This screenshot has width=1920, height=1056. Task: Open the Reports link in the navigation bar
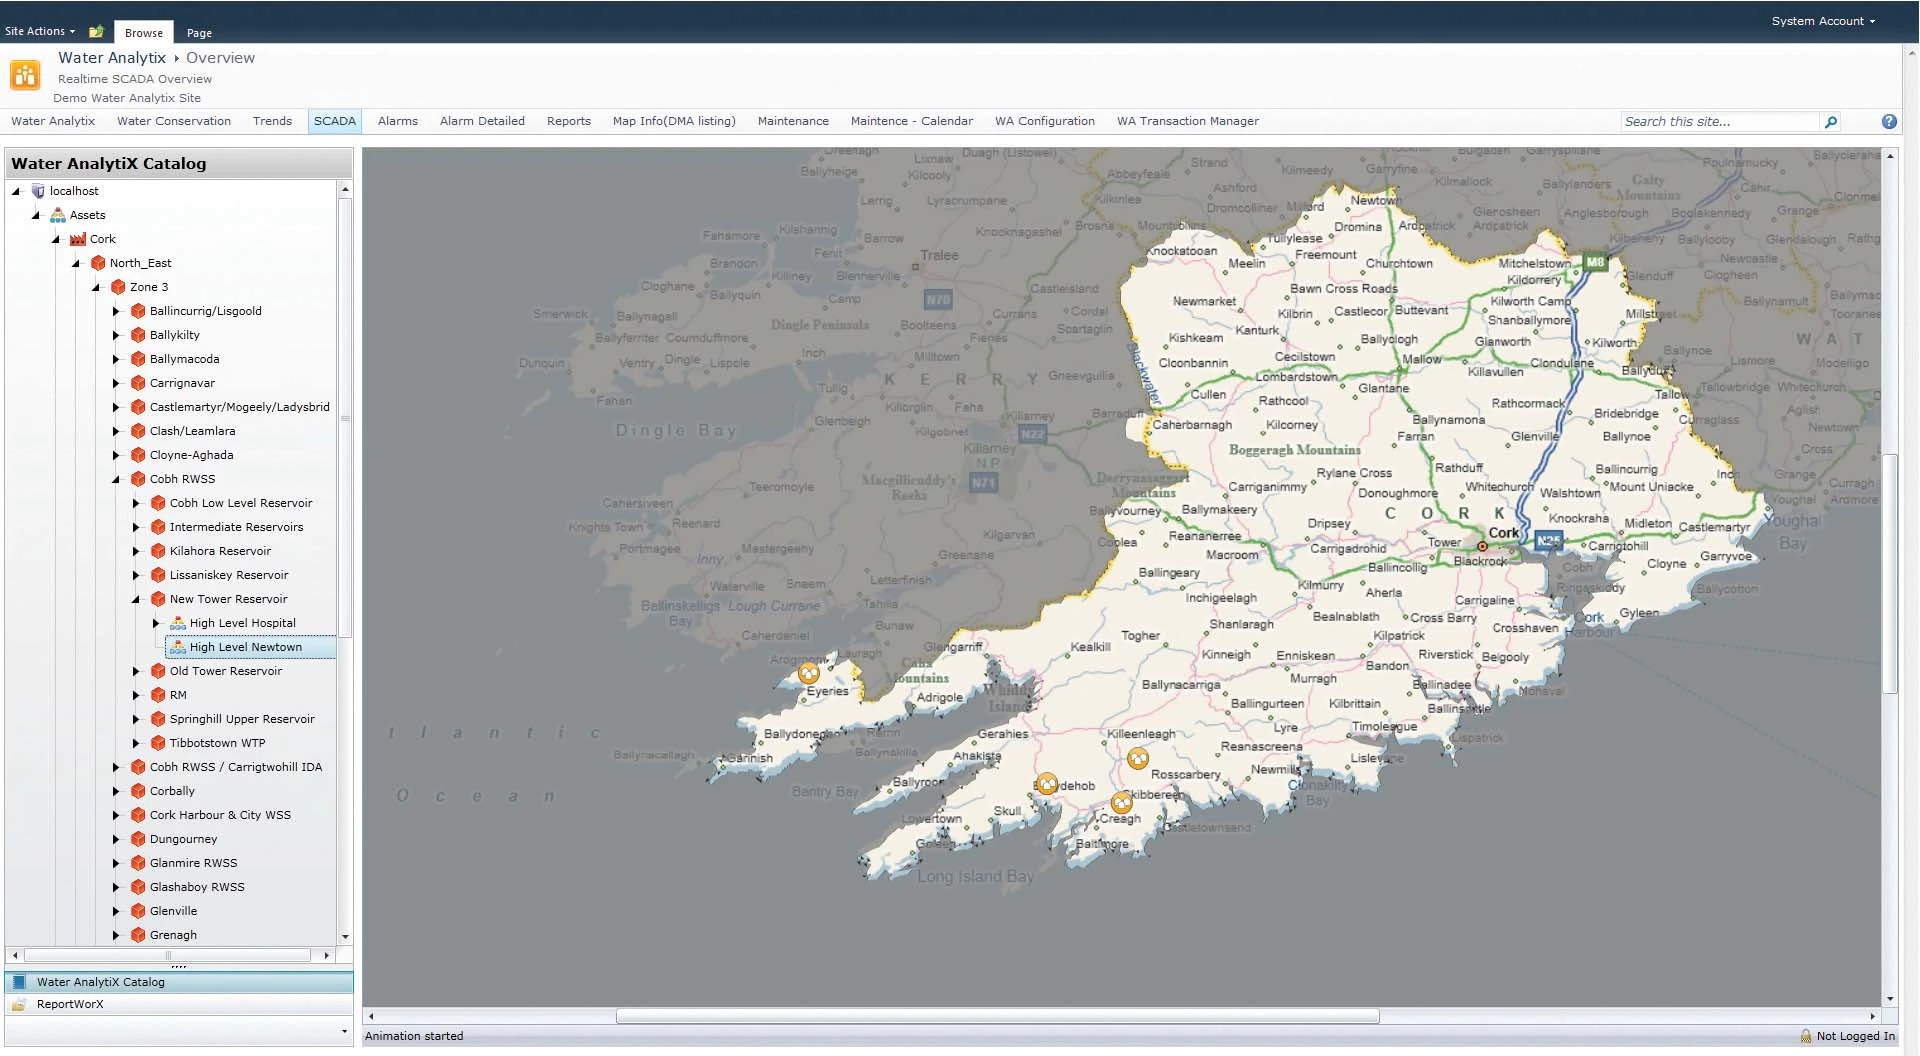[x=568, y=121]
